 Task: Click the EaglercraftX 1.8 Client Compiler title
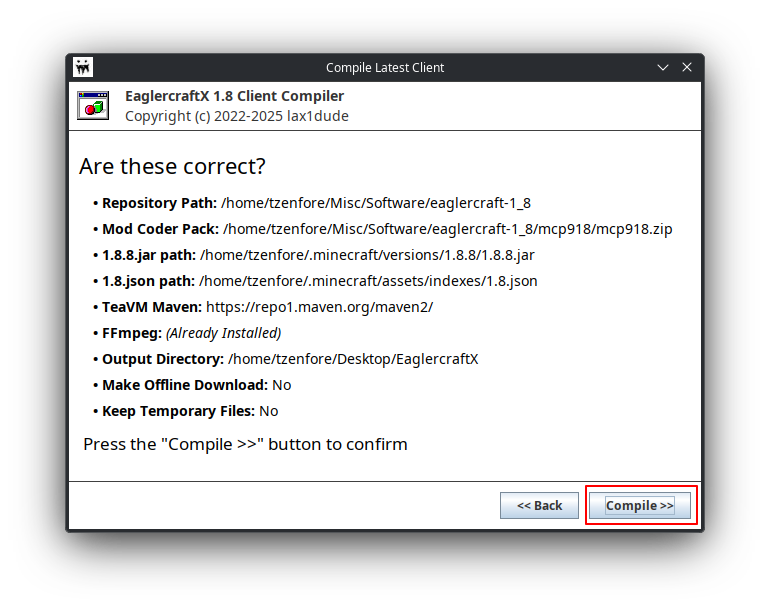235,96
